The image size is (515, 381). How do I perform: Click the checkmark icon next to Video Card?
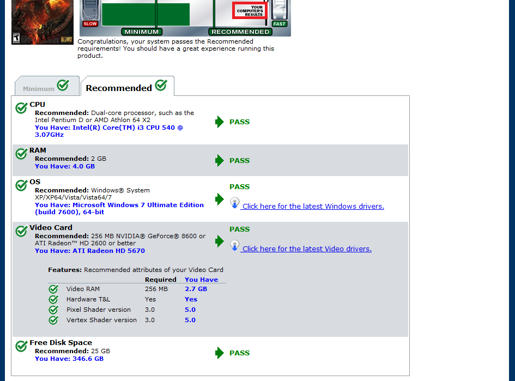tap(21, 231)
